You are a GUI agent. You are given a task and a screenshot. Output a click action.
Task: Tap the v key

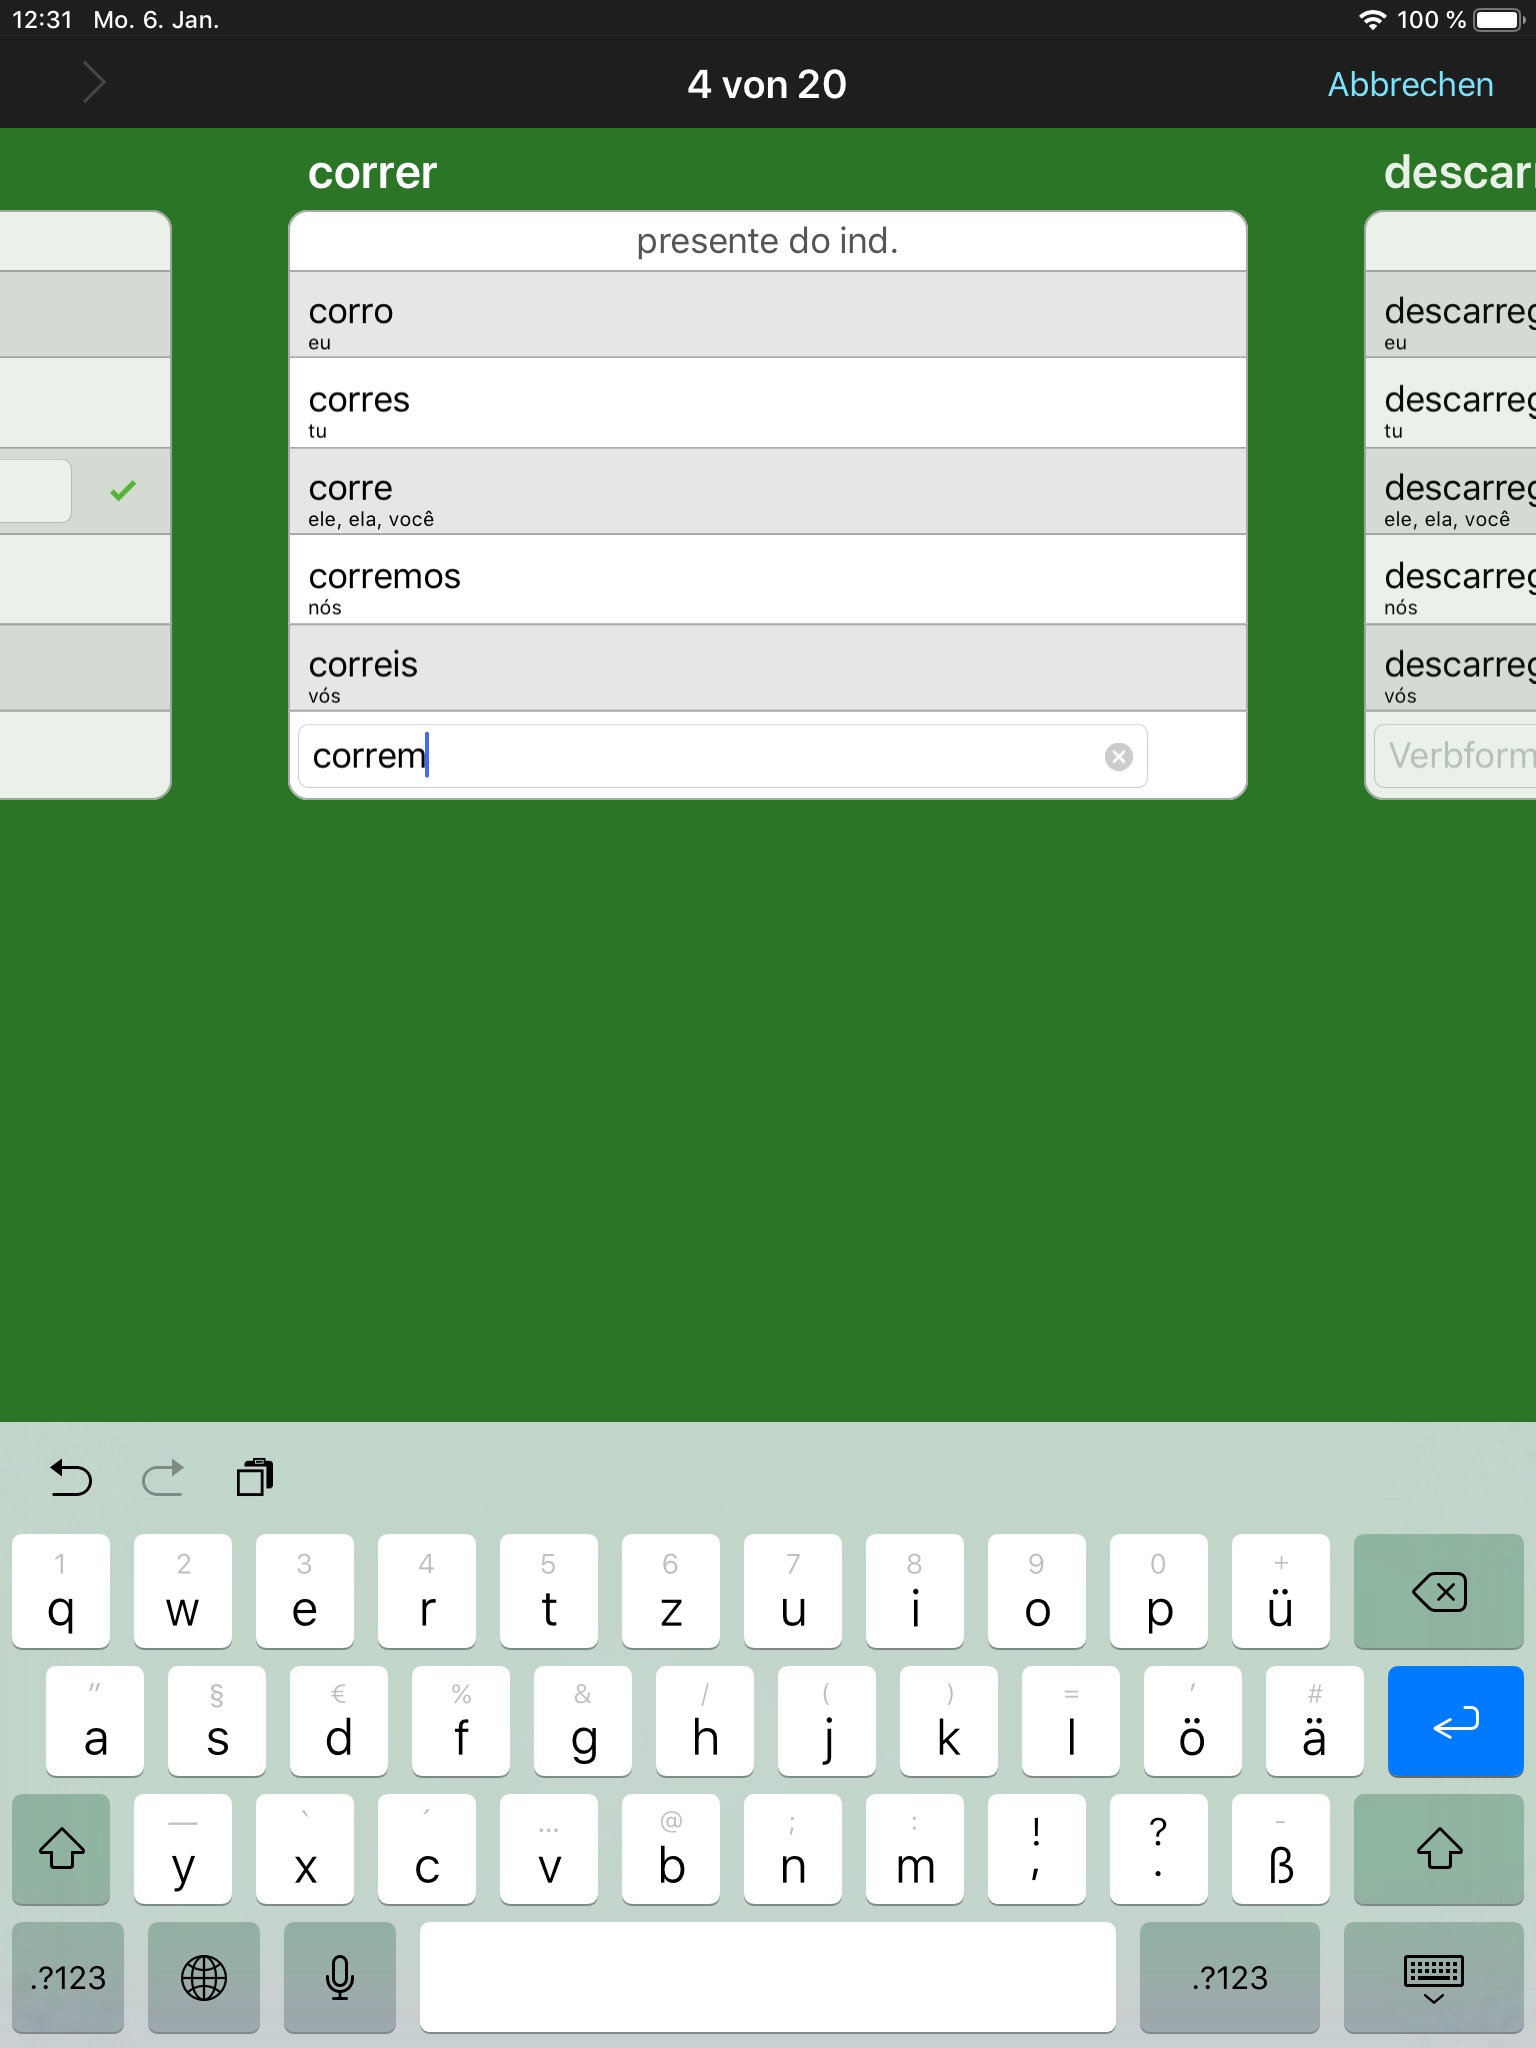549,1849
